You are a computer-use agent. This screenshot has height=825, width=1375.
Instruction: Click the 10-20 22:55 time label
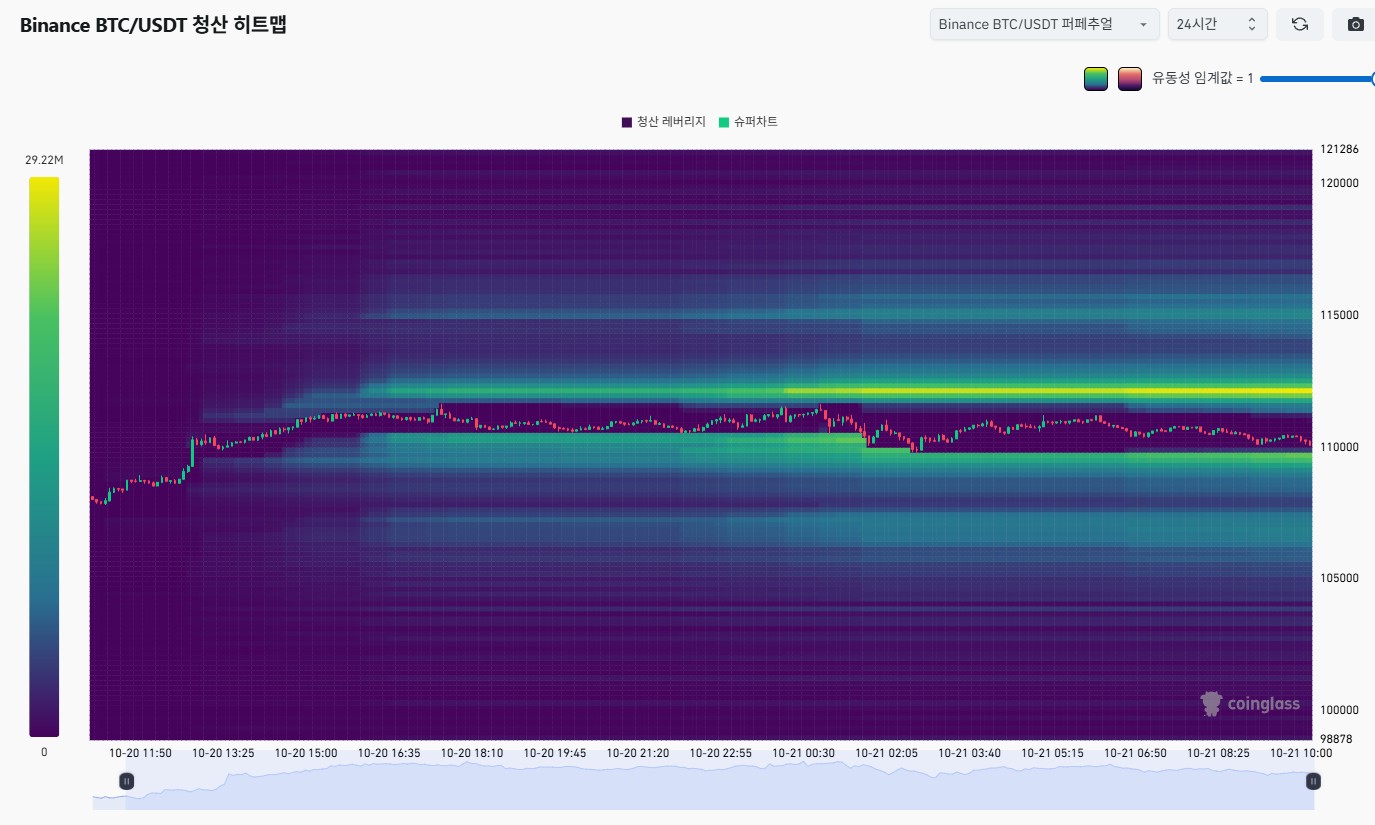point(721,753)
